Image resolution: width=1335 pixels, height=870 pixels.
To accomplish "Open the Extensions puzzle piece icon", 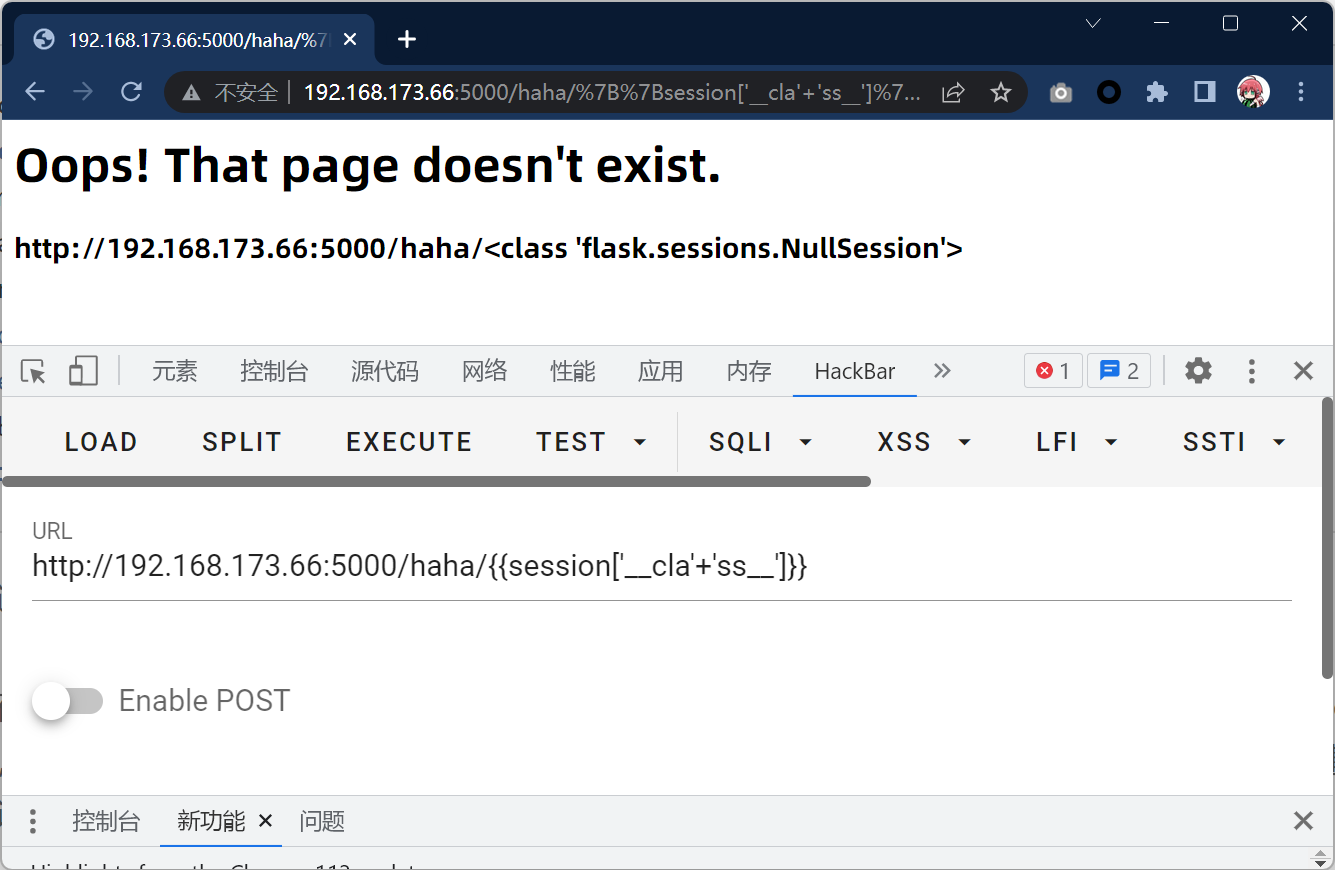I will click(x=1156, y=93).
